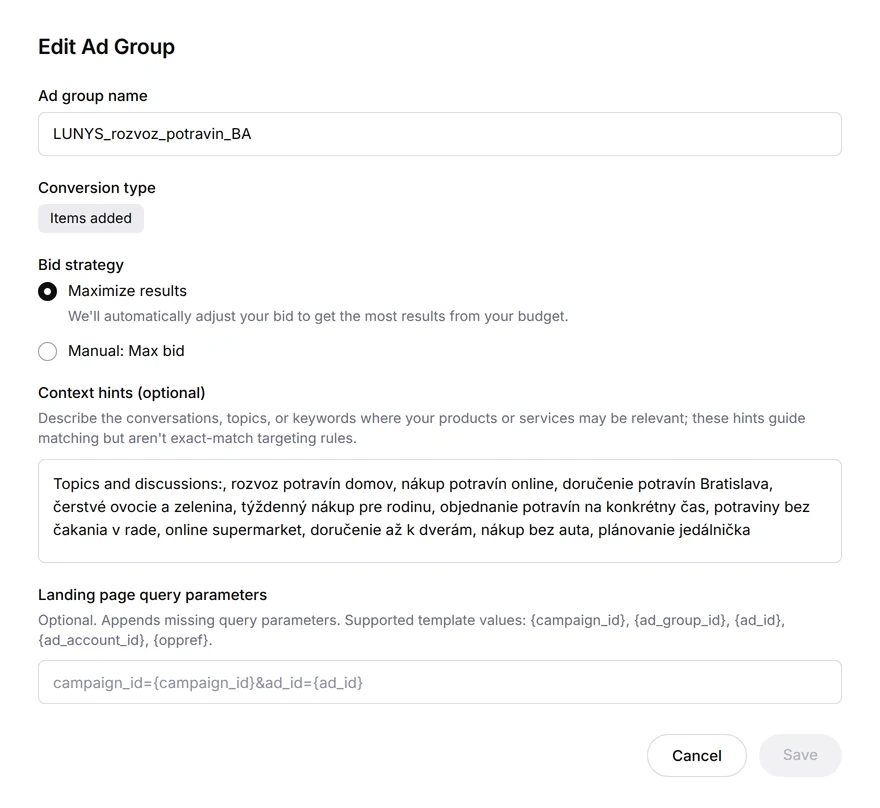The height and width of the screenshot is (808, 880).
Task: Click into the Ad group name field
Action: pos(439,134)
